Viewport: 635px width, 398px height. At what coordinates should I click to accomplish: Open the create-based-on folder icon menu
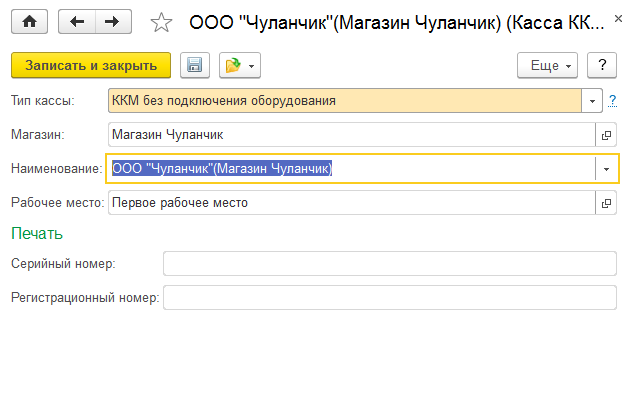coord(240,65)
